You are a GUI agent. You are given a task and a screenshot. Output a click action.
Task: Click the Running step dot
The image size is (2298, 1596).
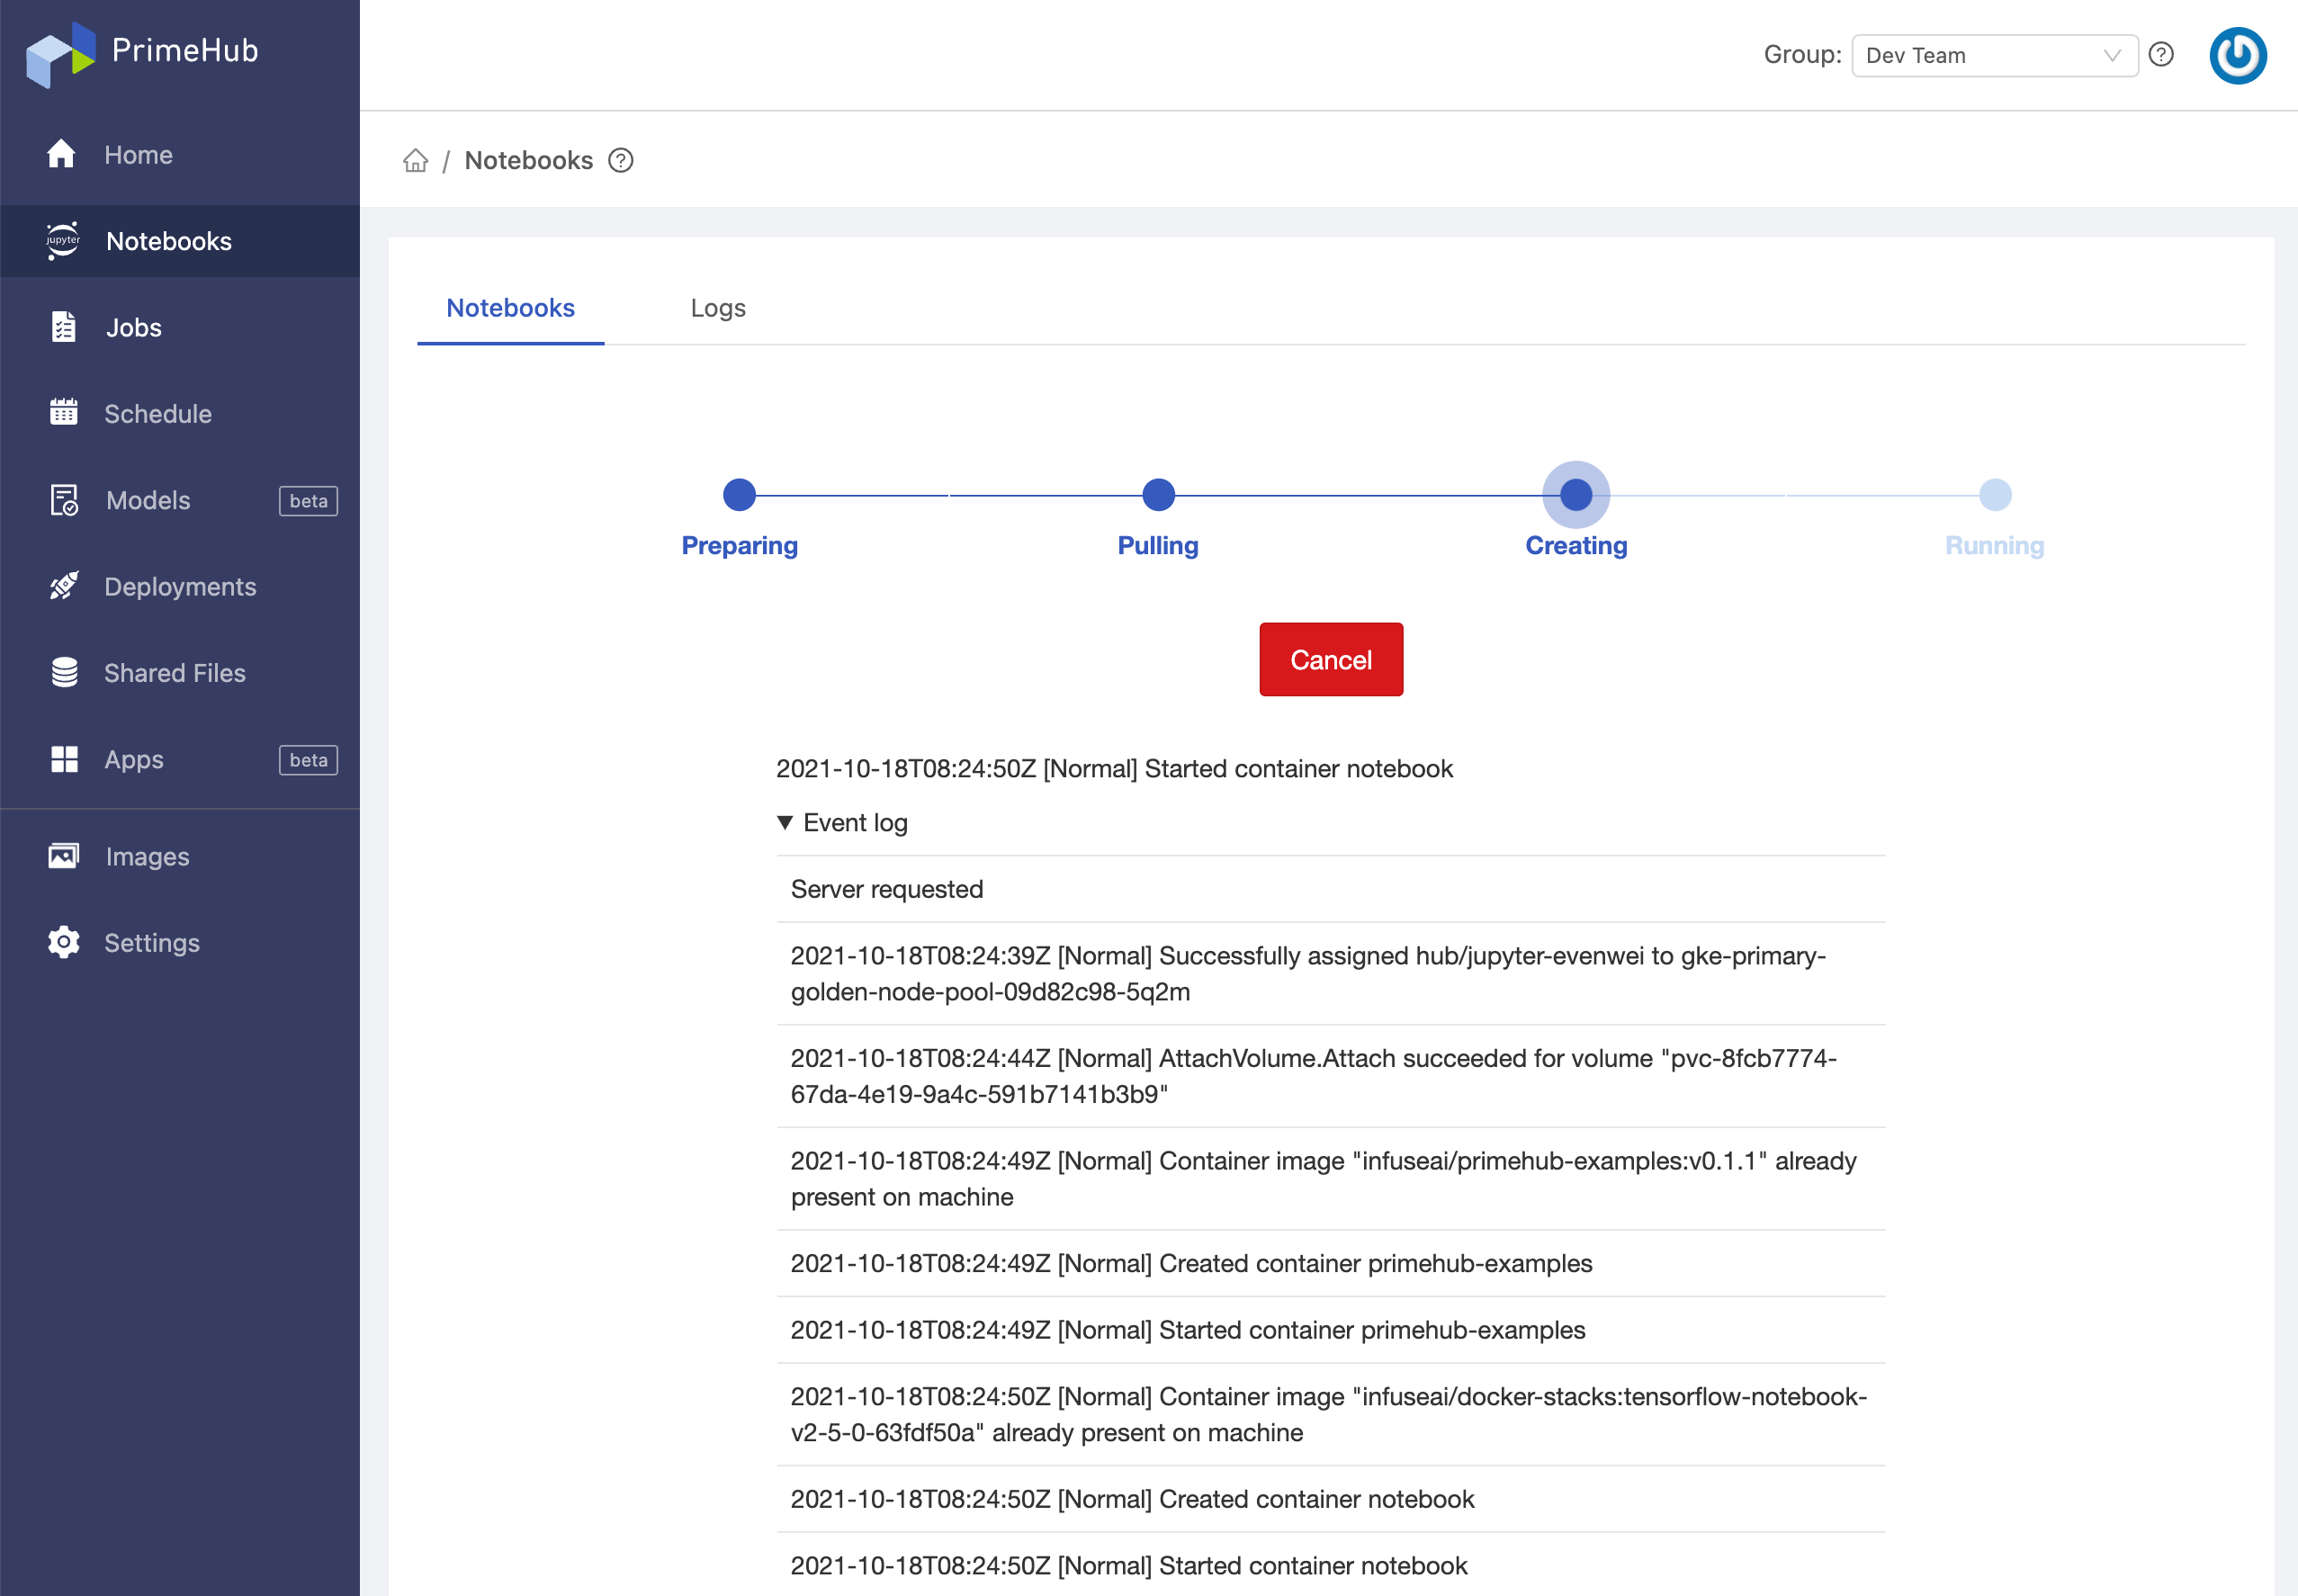(x=1995, y=494)
